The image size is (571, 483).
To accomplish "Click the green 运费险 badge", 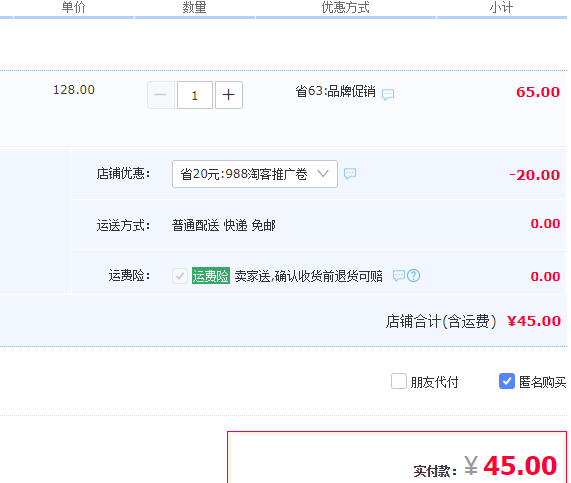I will (x=211, y=276).
